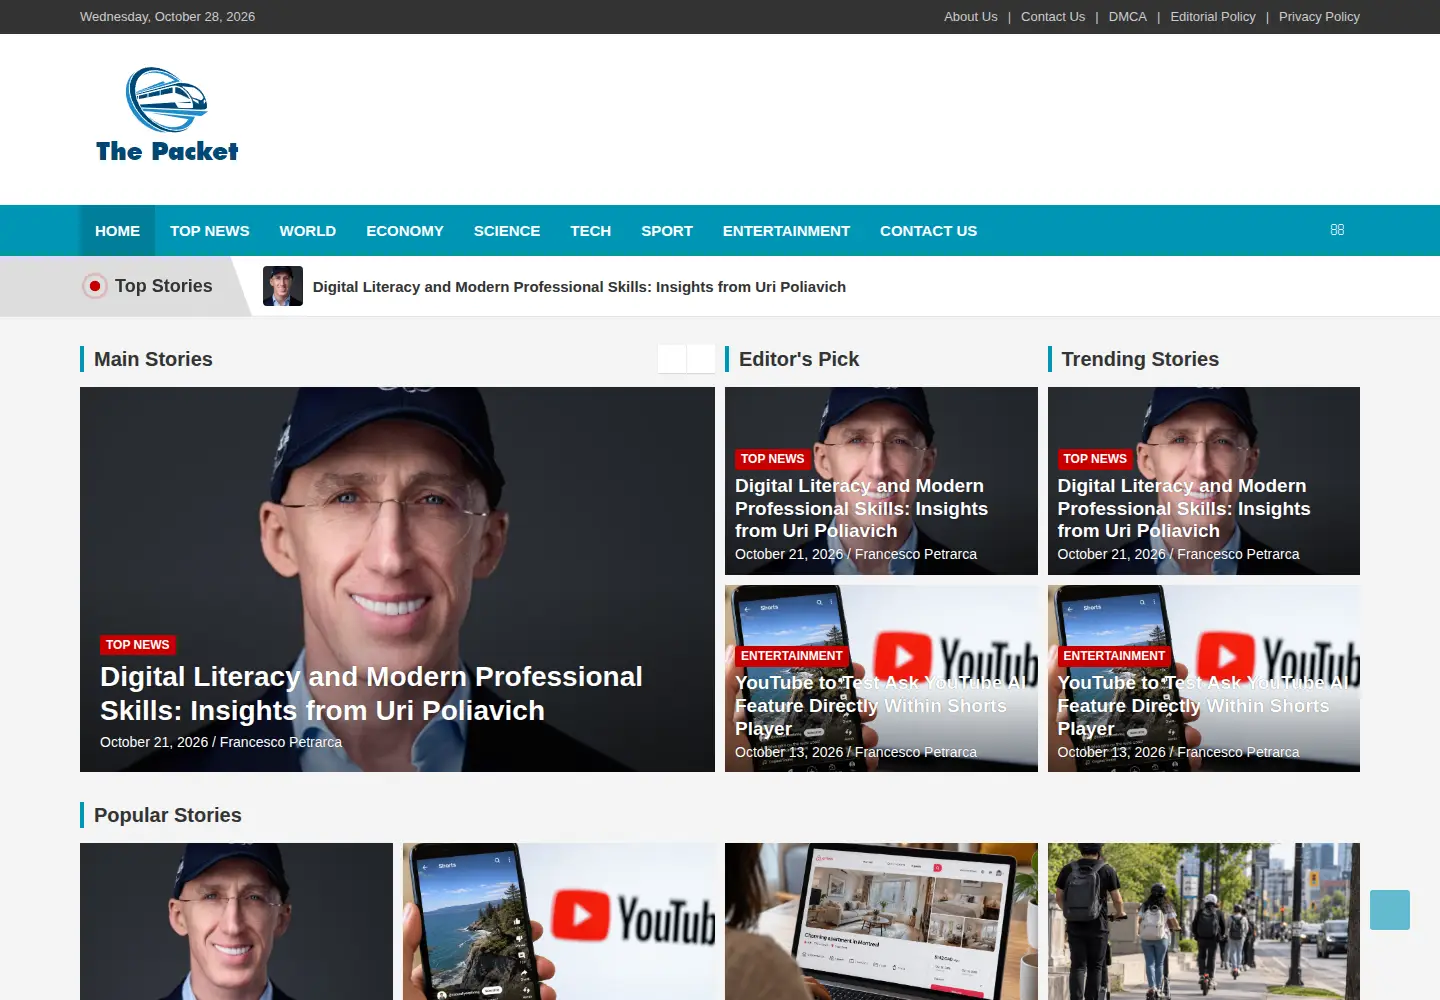Viewport: 1440px width, 1000px height.
Task: Open the SPORT section
Action: tap(667, 231)
